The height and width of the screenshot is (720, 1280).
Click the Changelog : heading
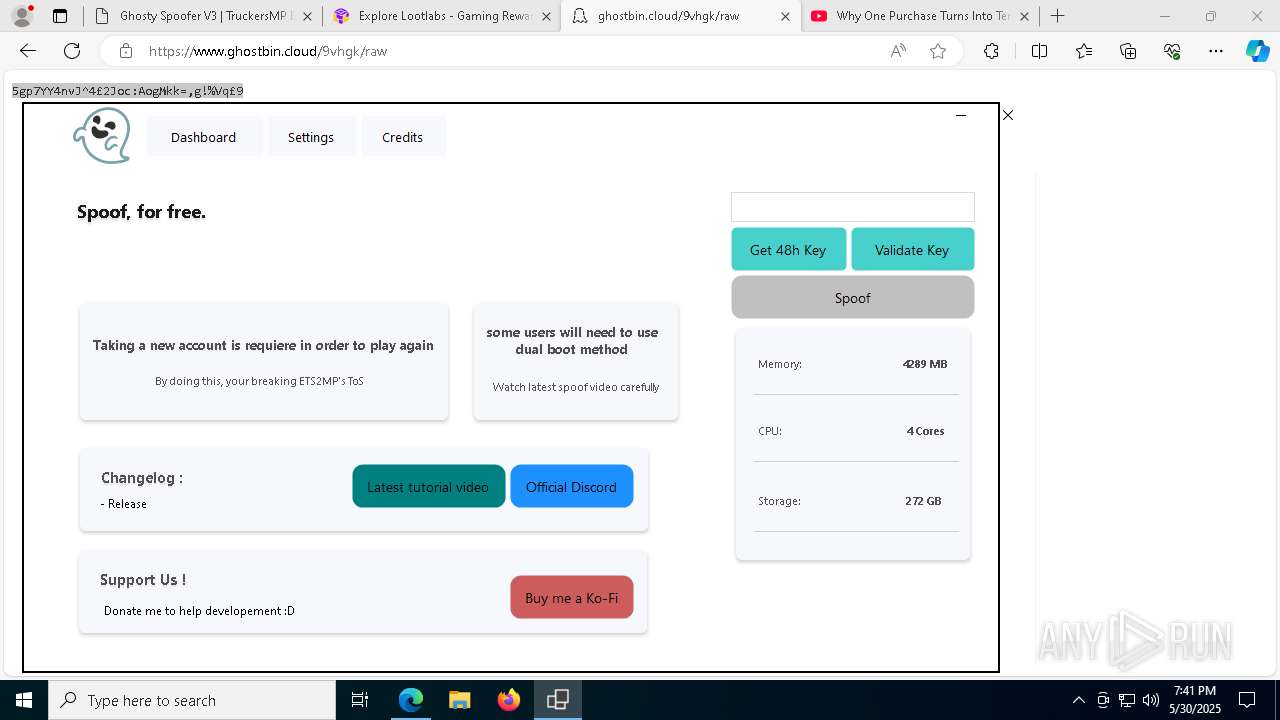tap(142, 478)
